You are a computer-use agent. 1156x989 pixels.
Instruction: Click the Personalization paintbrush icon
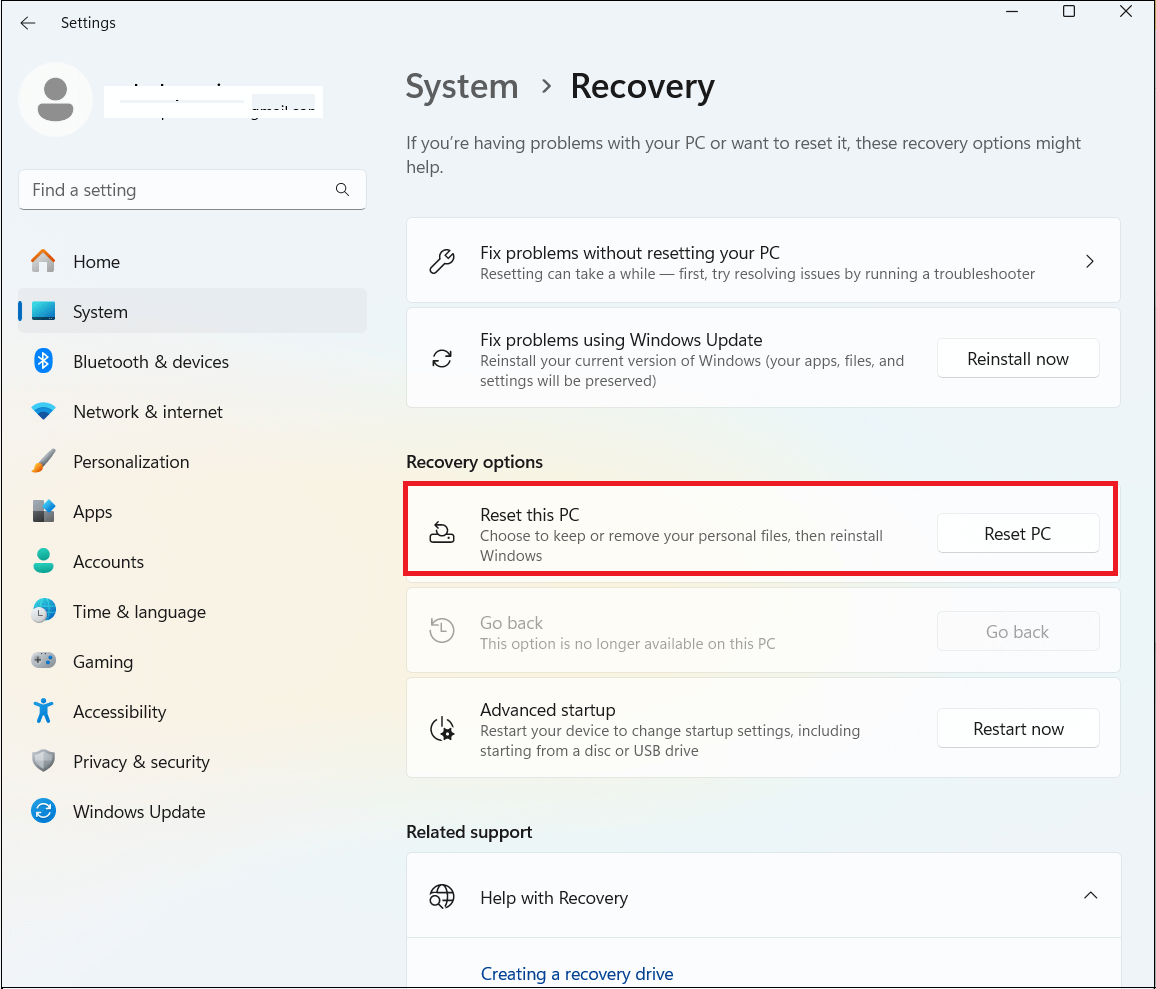[x=43, y=462]
